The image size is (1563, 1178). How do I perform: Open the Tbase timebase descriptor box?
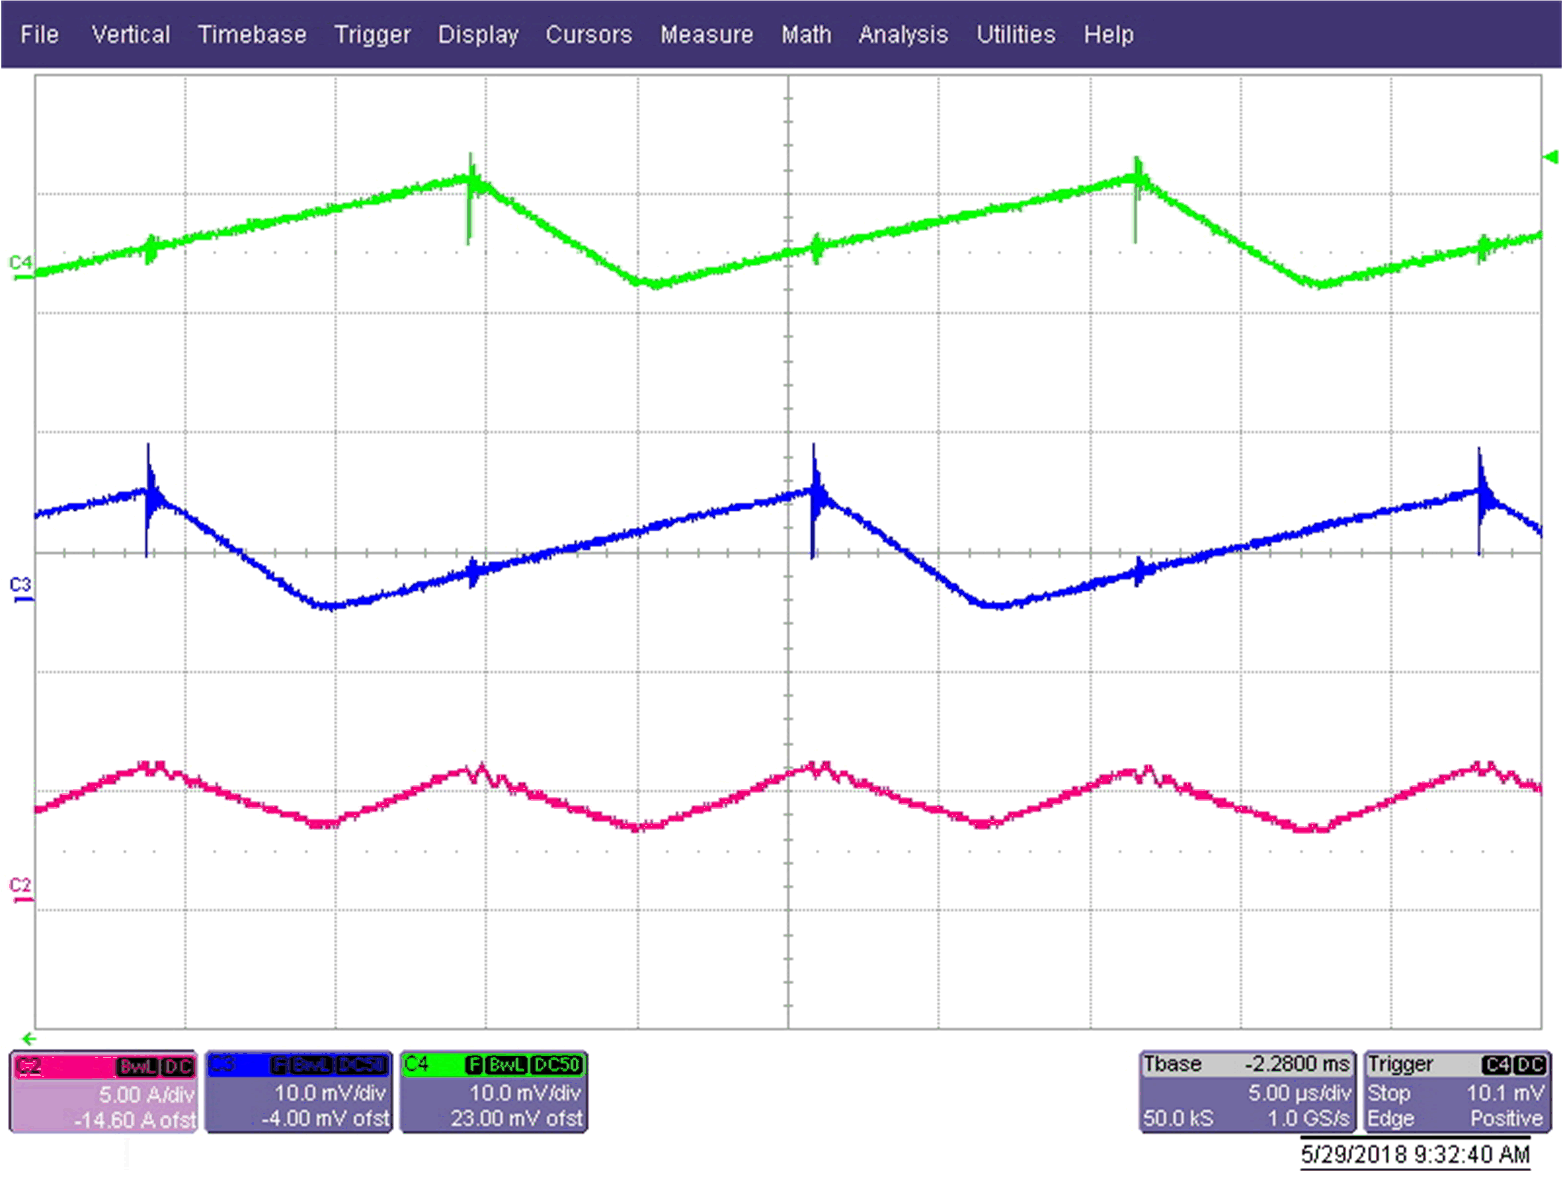pyautogui.click(x=1246, y=1092)
